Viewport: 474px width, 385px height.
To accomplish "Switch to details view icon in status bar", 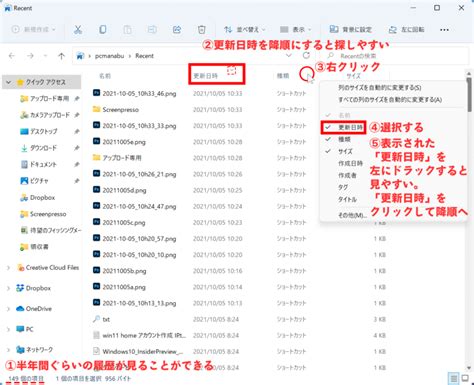I will point(454,378).
